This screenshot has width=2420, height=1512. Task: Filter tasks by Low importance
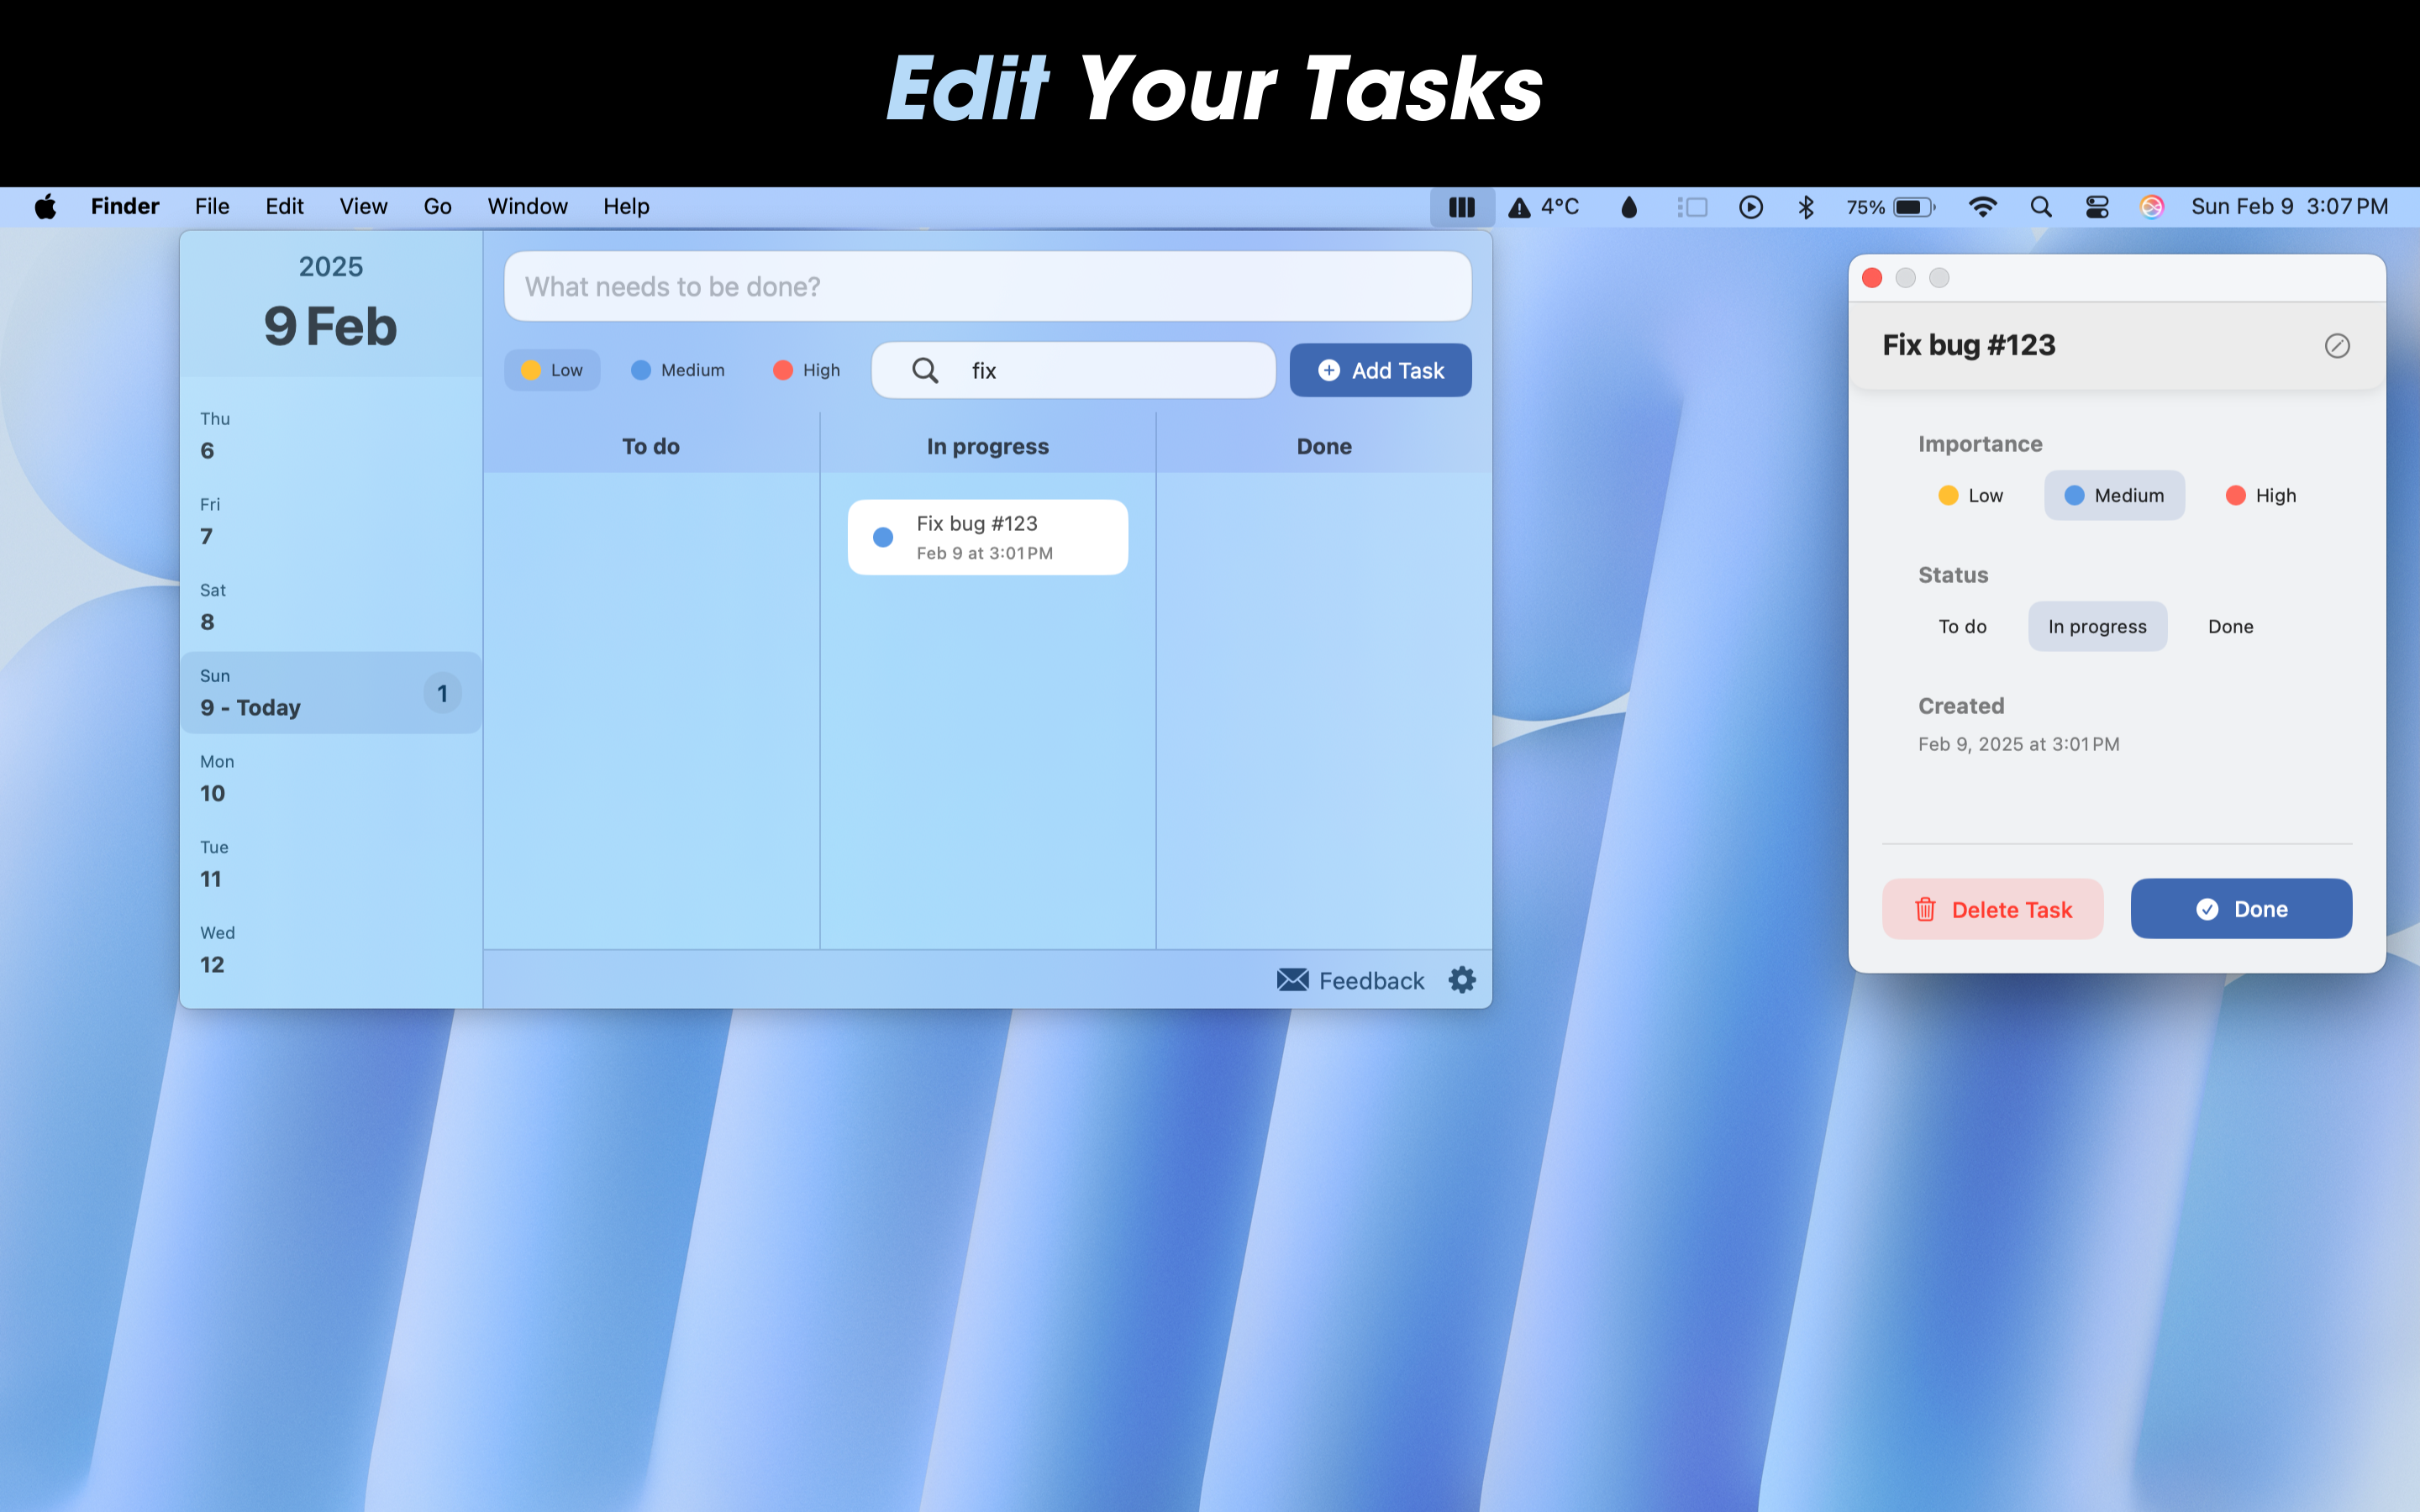552,370
